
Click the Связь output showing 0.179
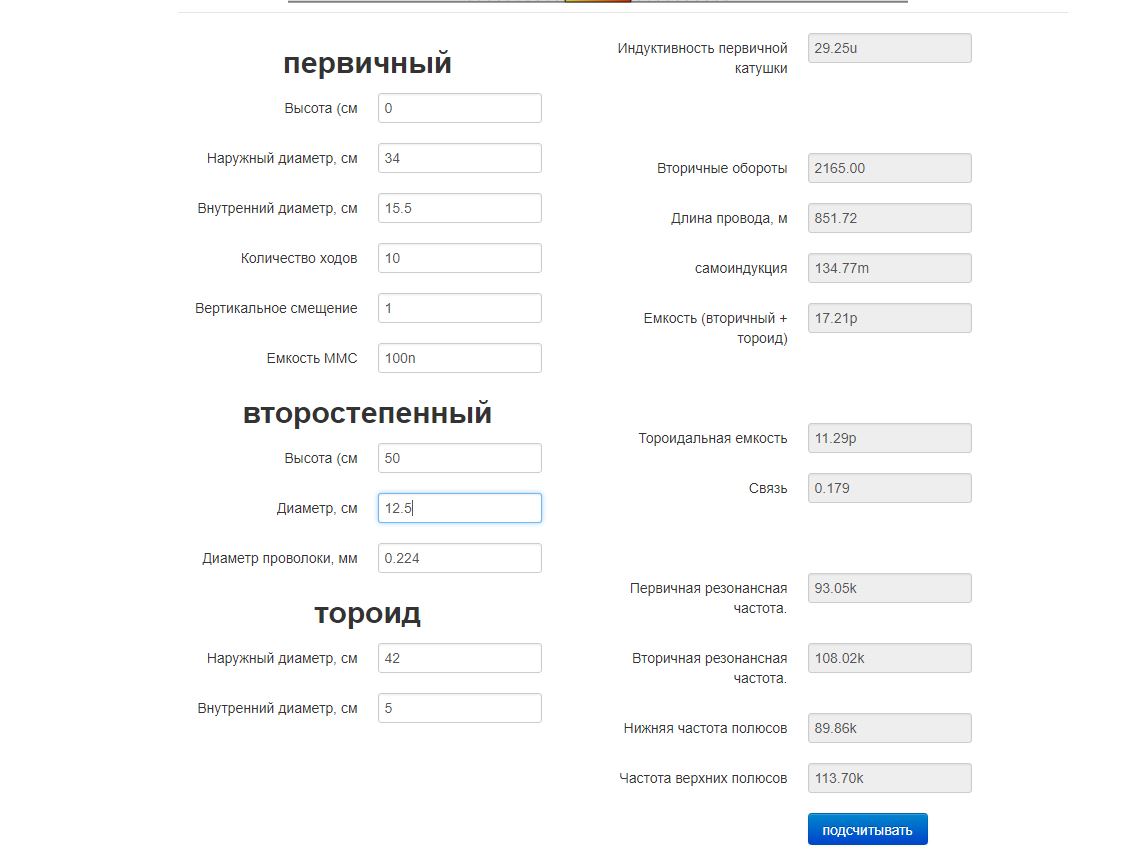[890, 488]
